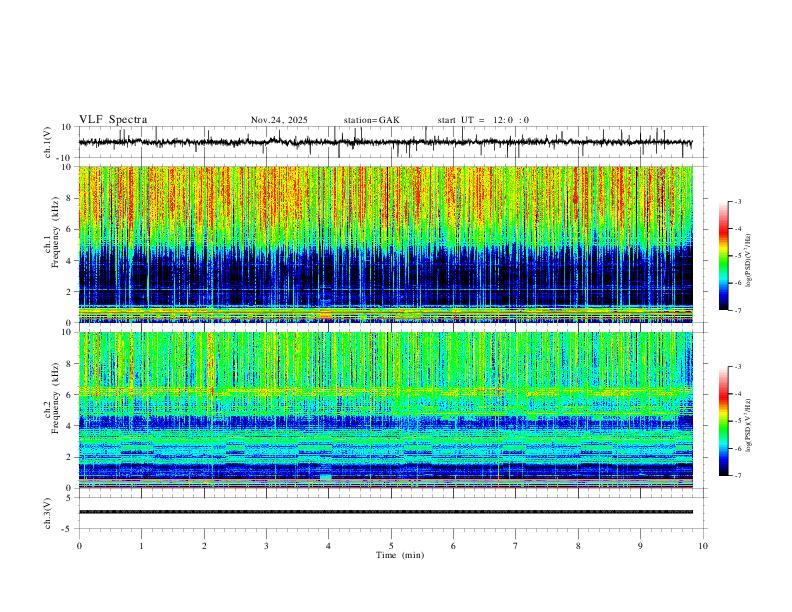Click the "-5" tick on the ch.3(V) axis
Image resolution: width=792 pixels, height=612 pixels.
point(68,529)
